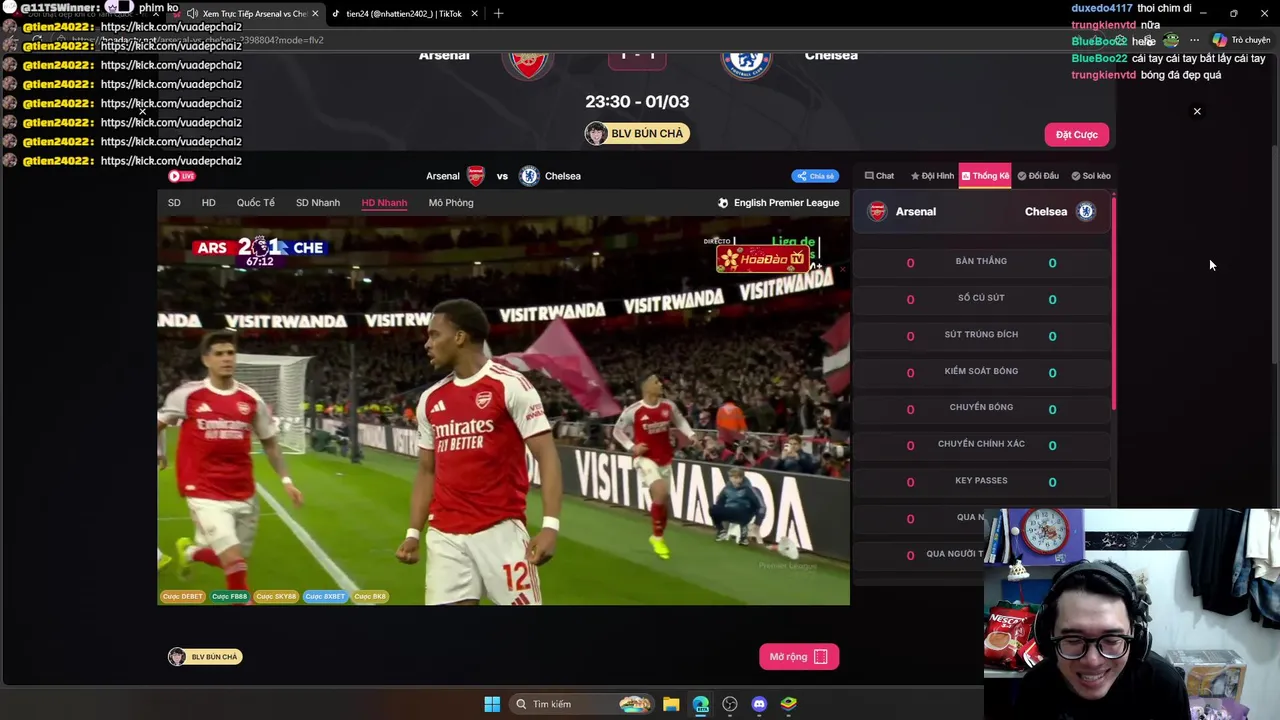Image resolution: width=1280 pixels, height=720 pixels.
Task: Open BlueStacks from the taskbar
Action: 789,704
